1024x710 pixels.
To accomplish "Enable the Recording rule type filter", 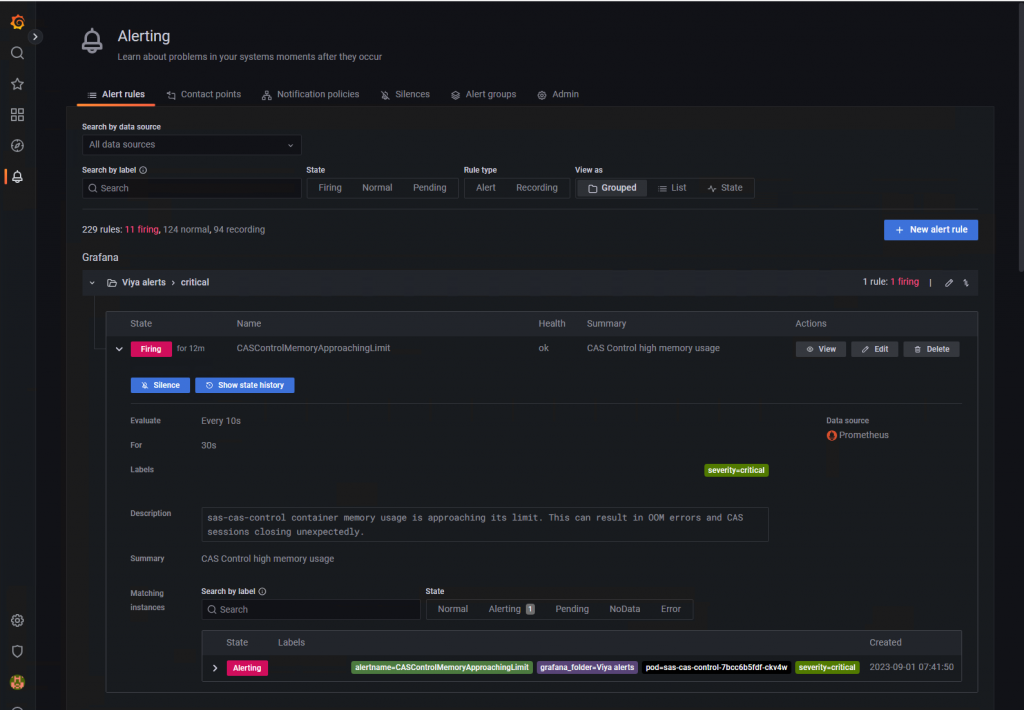I will click(x=537, y=187).
